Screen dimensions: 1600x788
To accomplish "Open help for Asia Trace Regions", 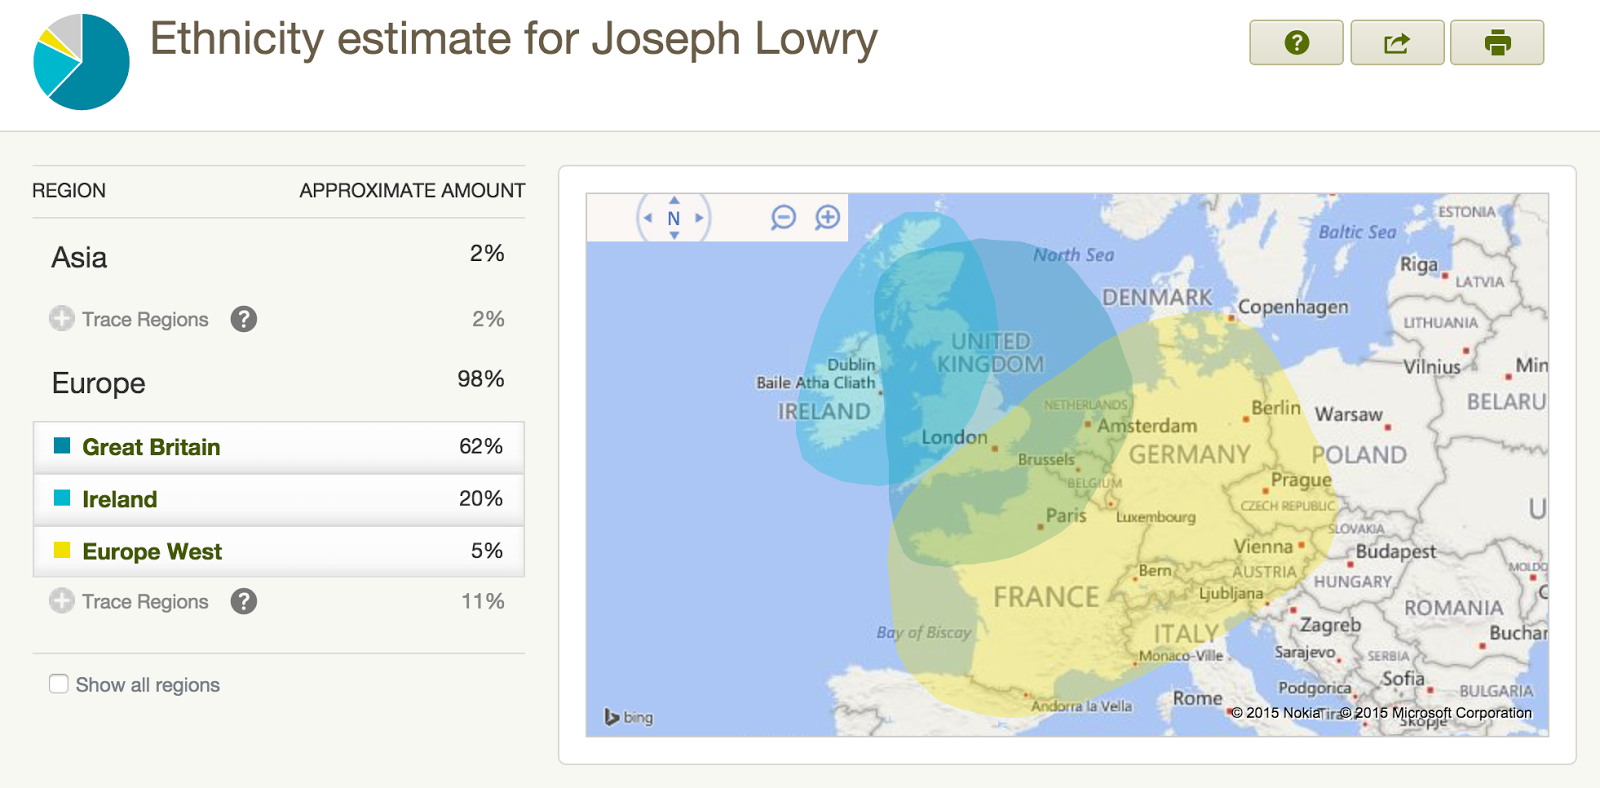I will pyautogui.click(x=244, y=319).
